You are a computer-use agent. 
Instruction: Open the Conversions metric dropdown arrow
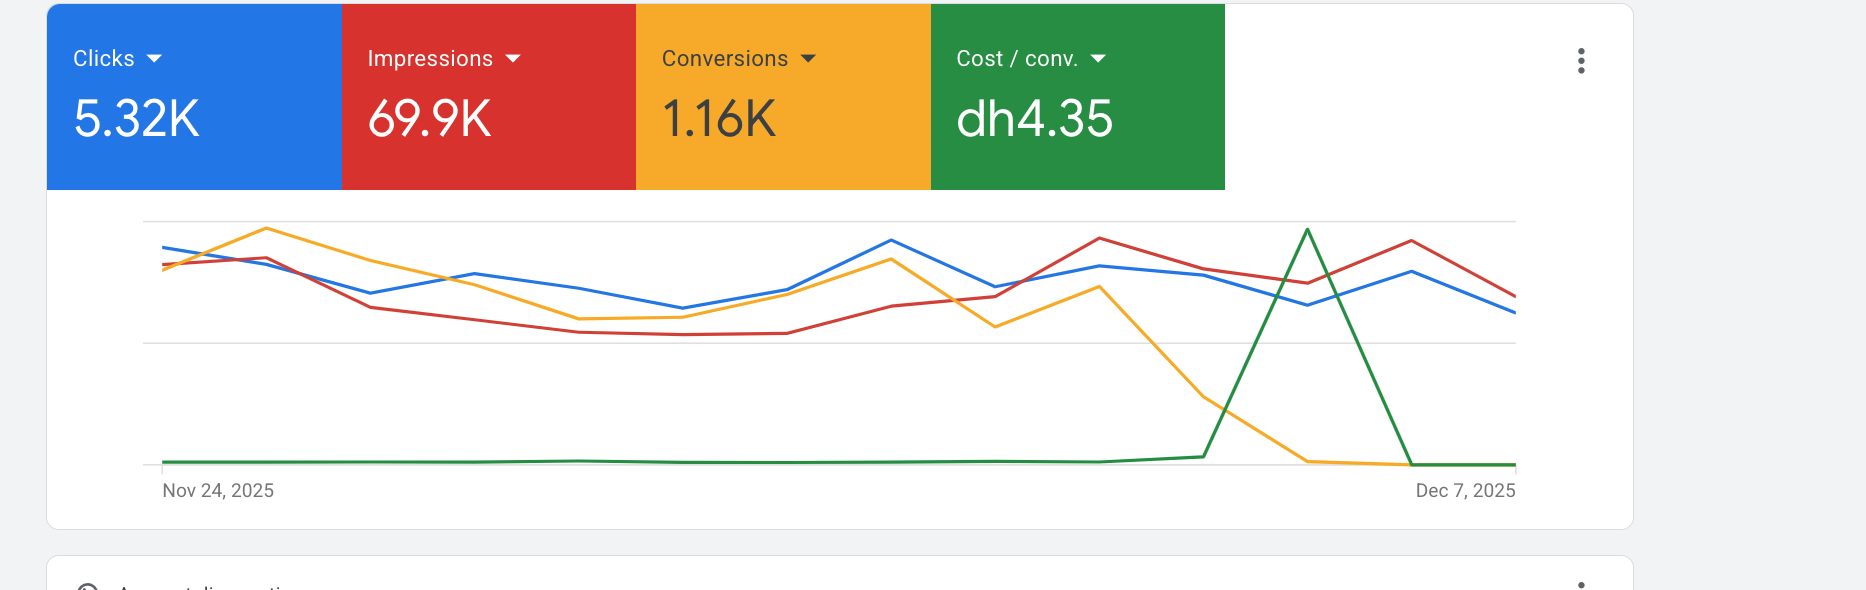[808, 59]
